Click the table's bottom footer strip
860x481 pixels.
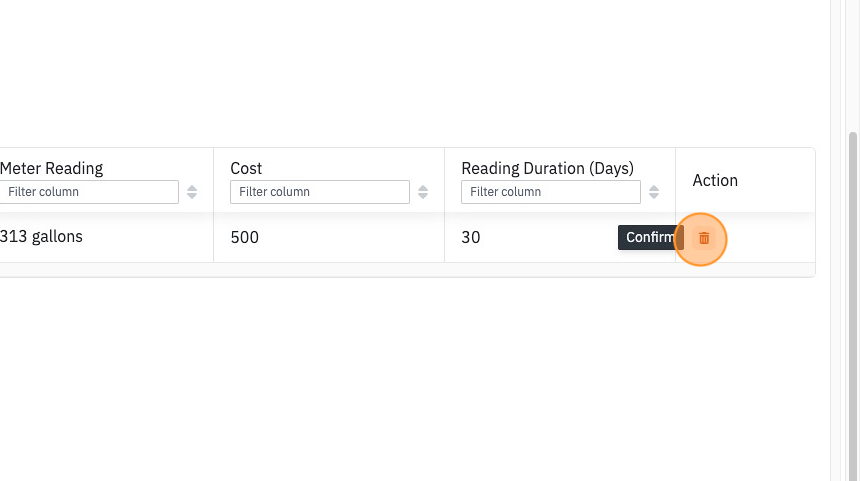pyautogui.click(x=407, y=269)
